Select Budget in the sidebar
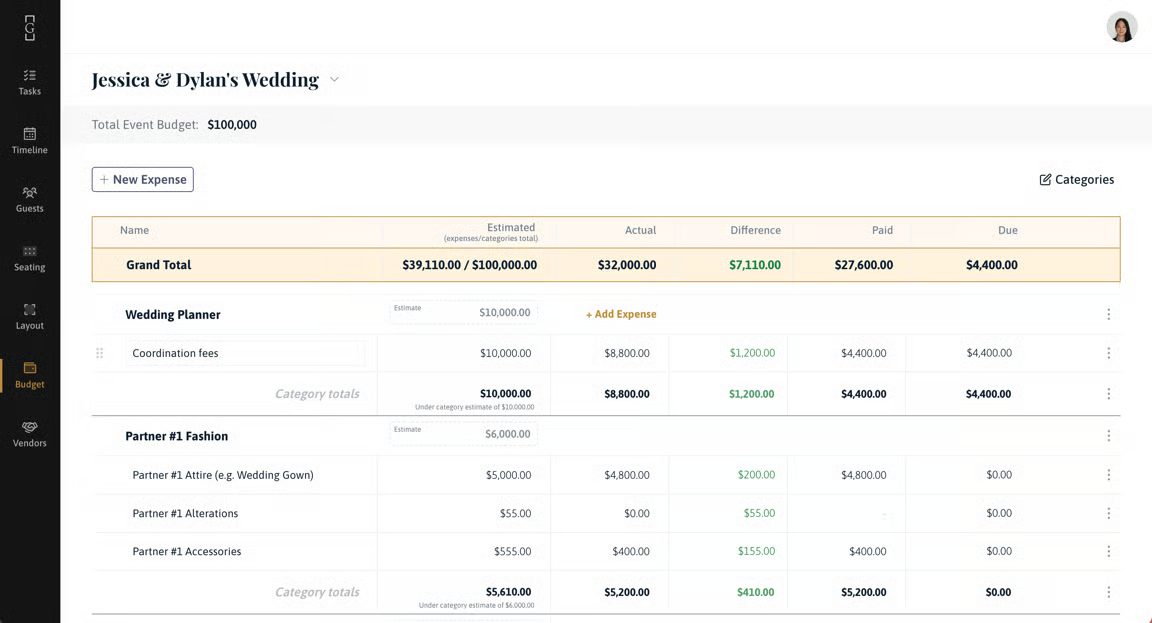 29,375
